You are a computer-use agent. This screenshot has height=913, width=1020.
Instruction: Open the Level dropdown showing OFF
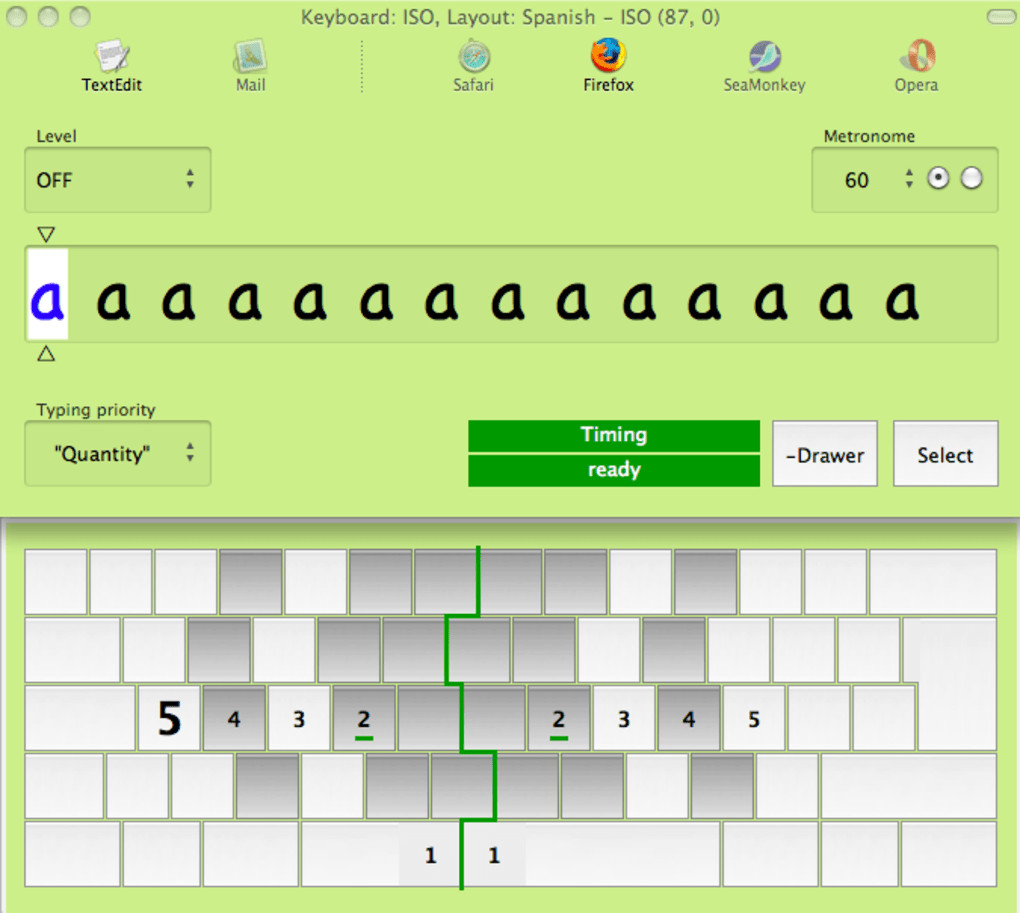pos(118,180)
